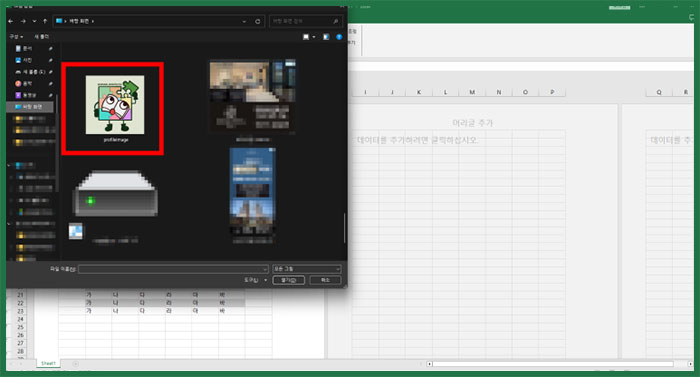The width and height of the screenshot is (700, 377).
Task: Select column header M in Excel
Action: point(472,92)
